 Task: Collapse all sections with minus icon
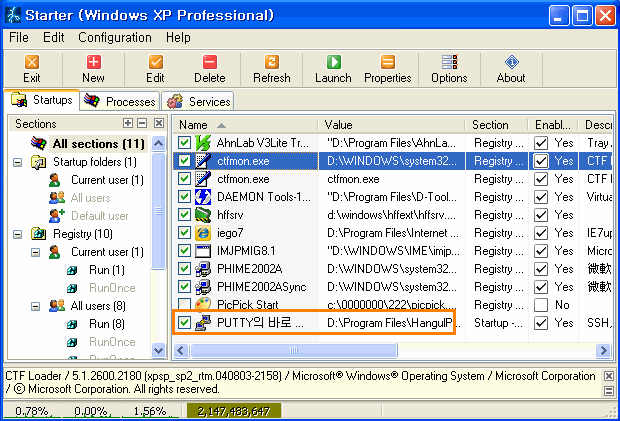coord(142,123)
